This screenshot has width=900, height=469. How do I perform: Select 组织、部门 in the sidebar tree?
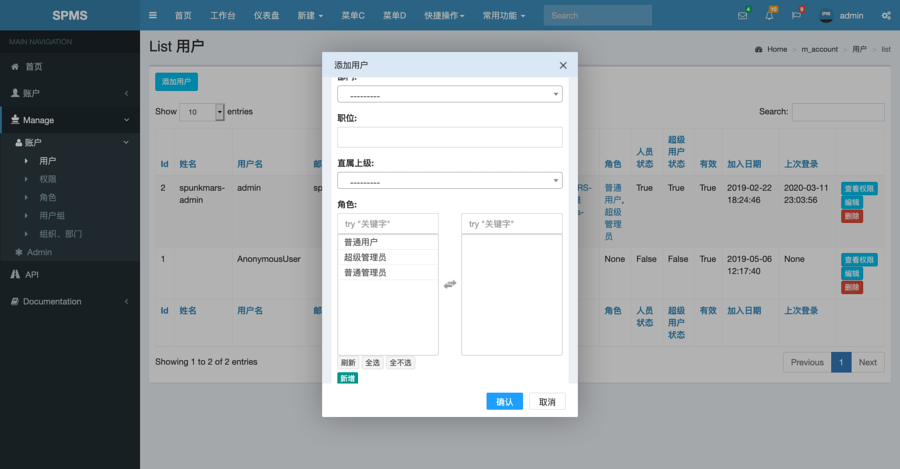coord(60,234)
